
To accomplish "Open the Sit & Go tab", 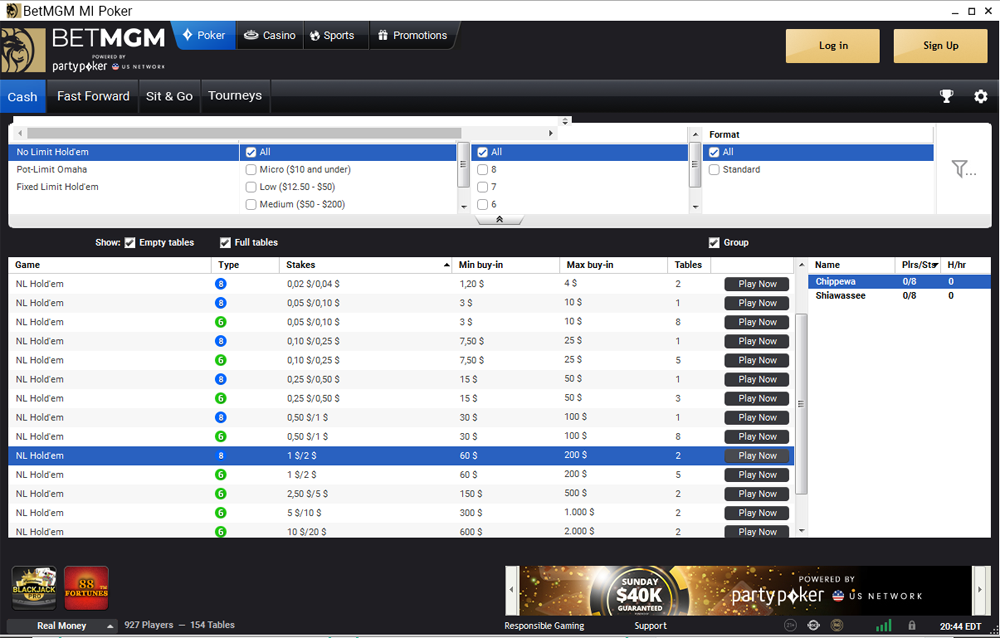I will [x=169, y=96].
